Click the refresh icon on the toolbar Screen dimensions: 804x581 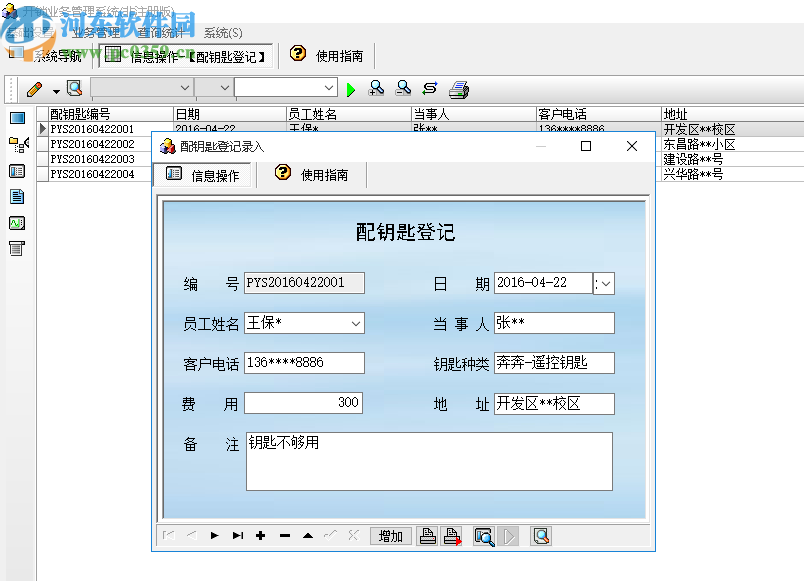click(430, 89)
